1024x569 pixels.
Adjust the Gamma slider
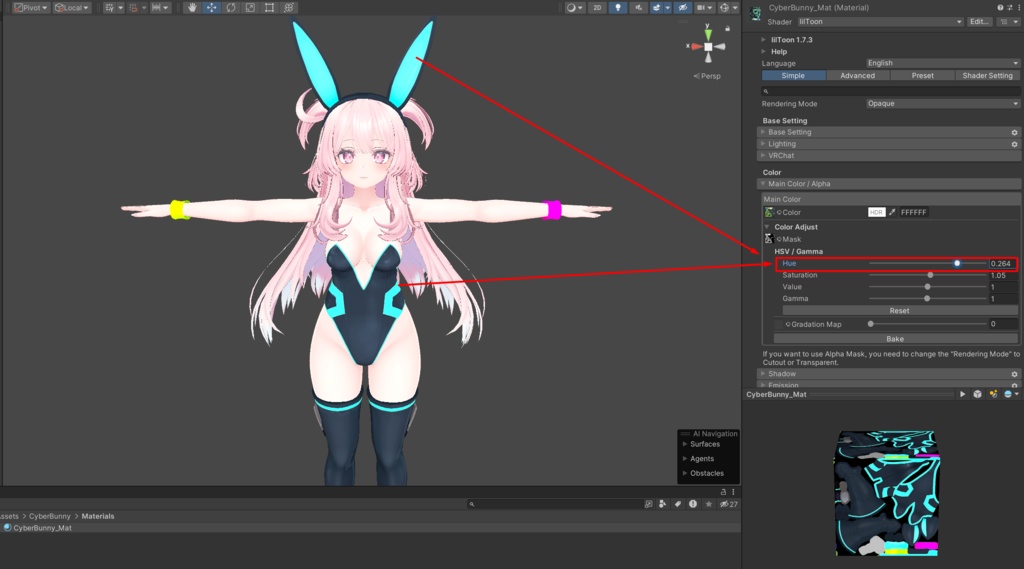click(927, 299)
